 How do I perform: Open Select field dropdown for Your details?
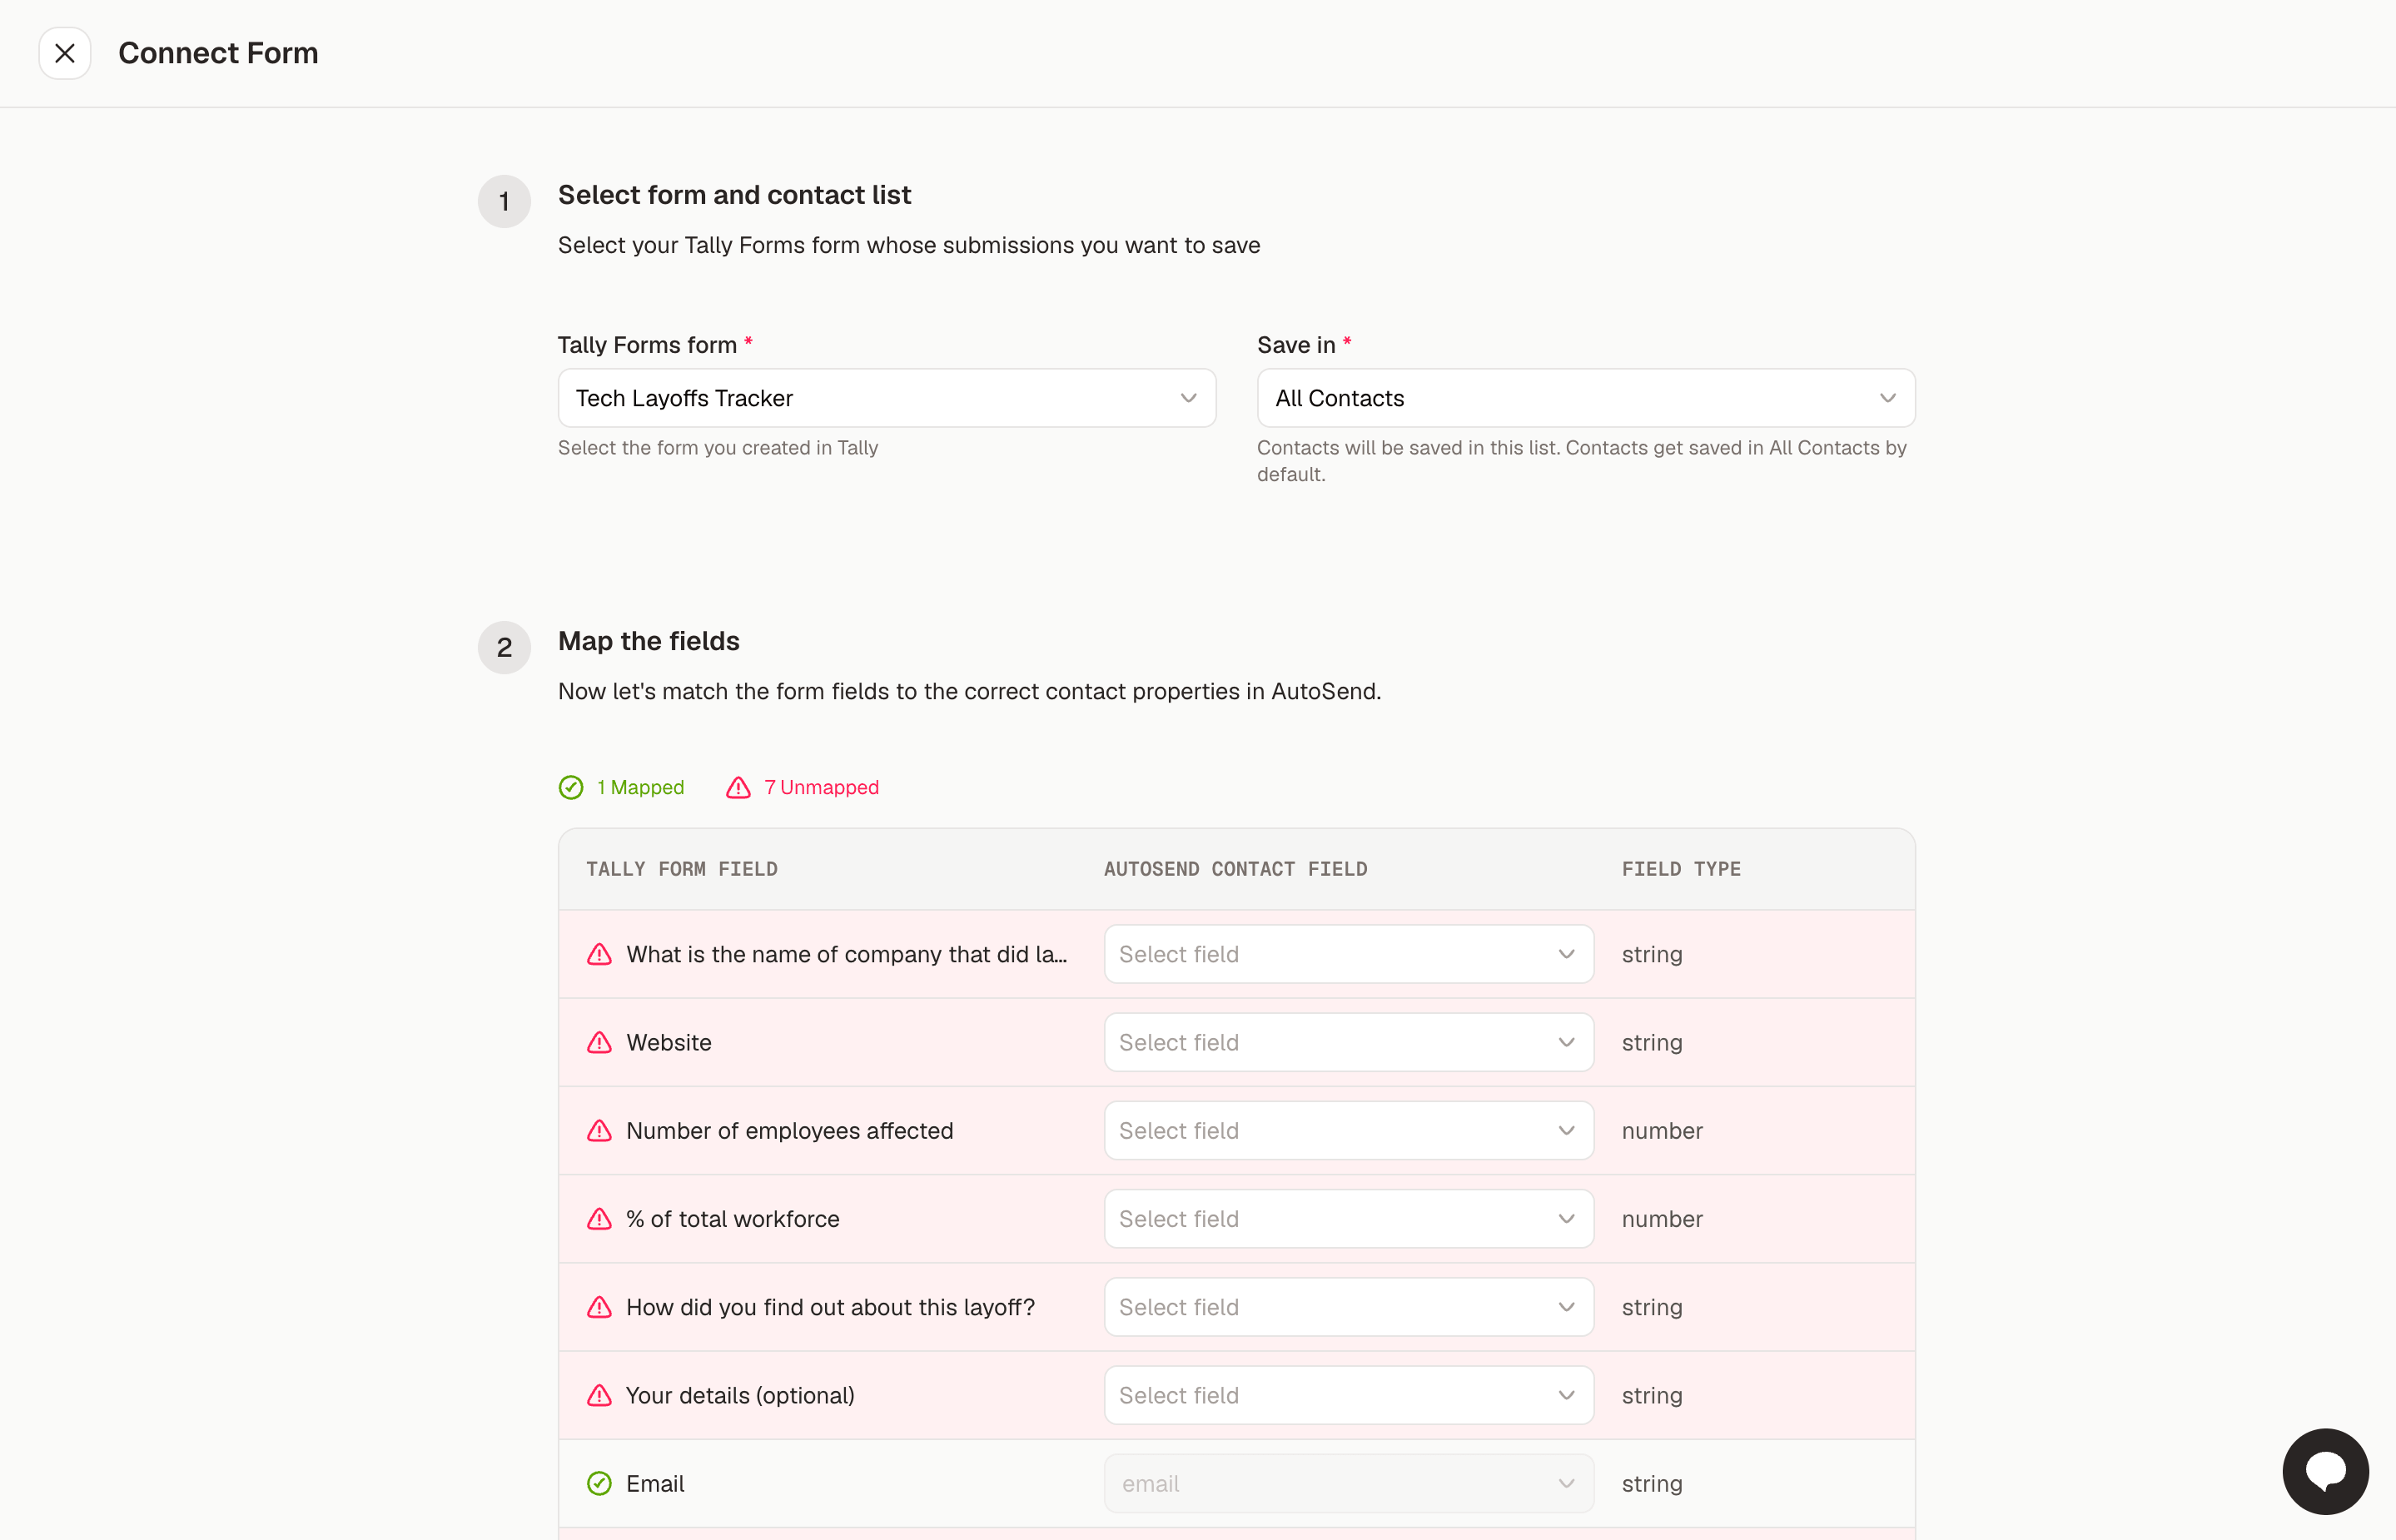(1349, 1394)
